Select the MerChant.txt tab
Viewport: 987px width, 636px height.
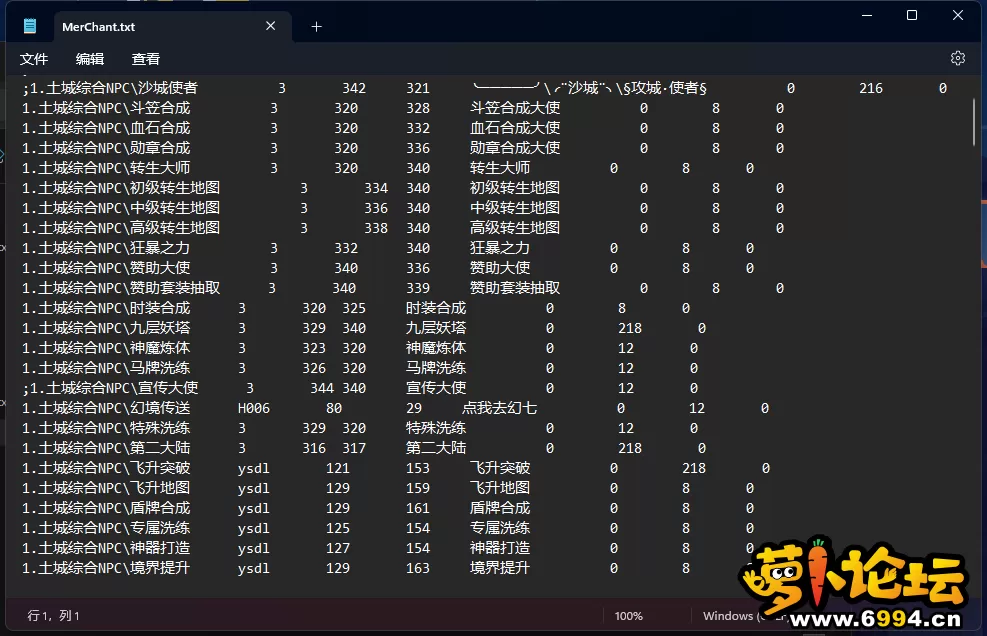click(x=172, y=27)
